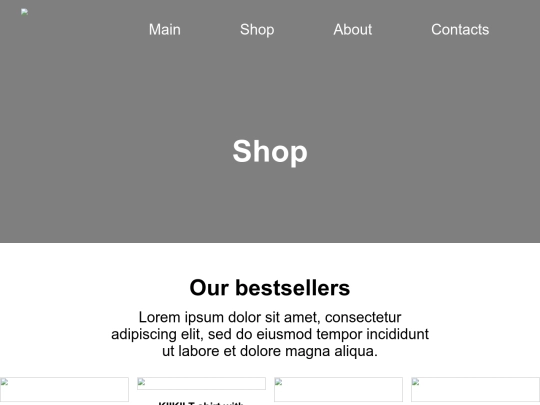Go to Shop in the navigation bar

(x=257, y=30)
